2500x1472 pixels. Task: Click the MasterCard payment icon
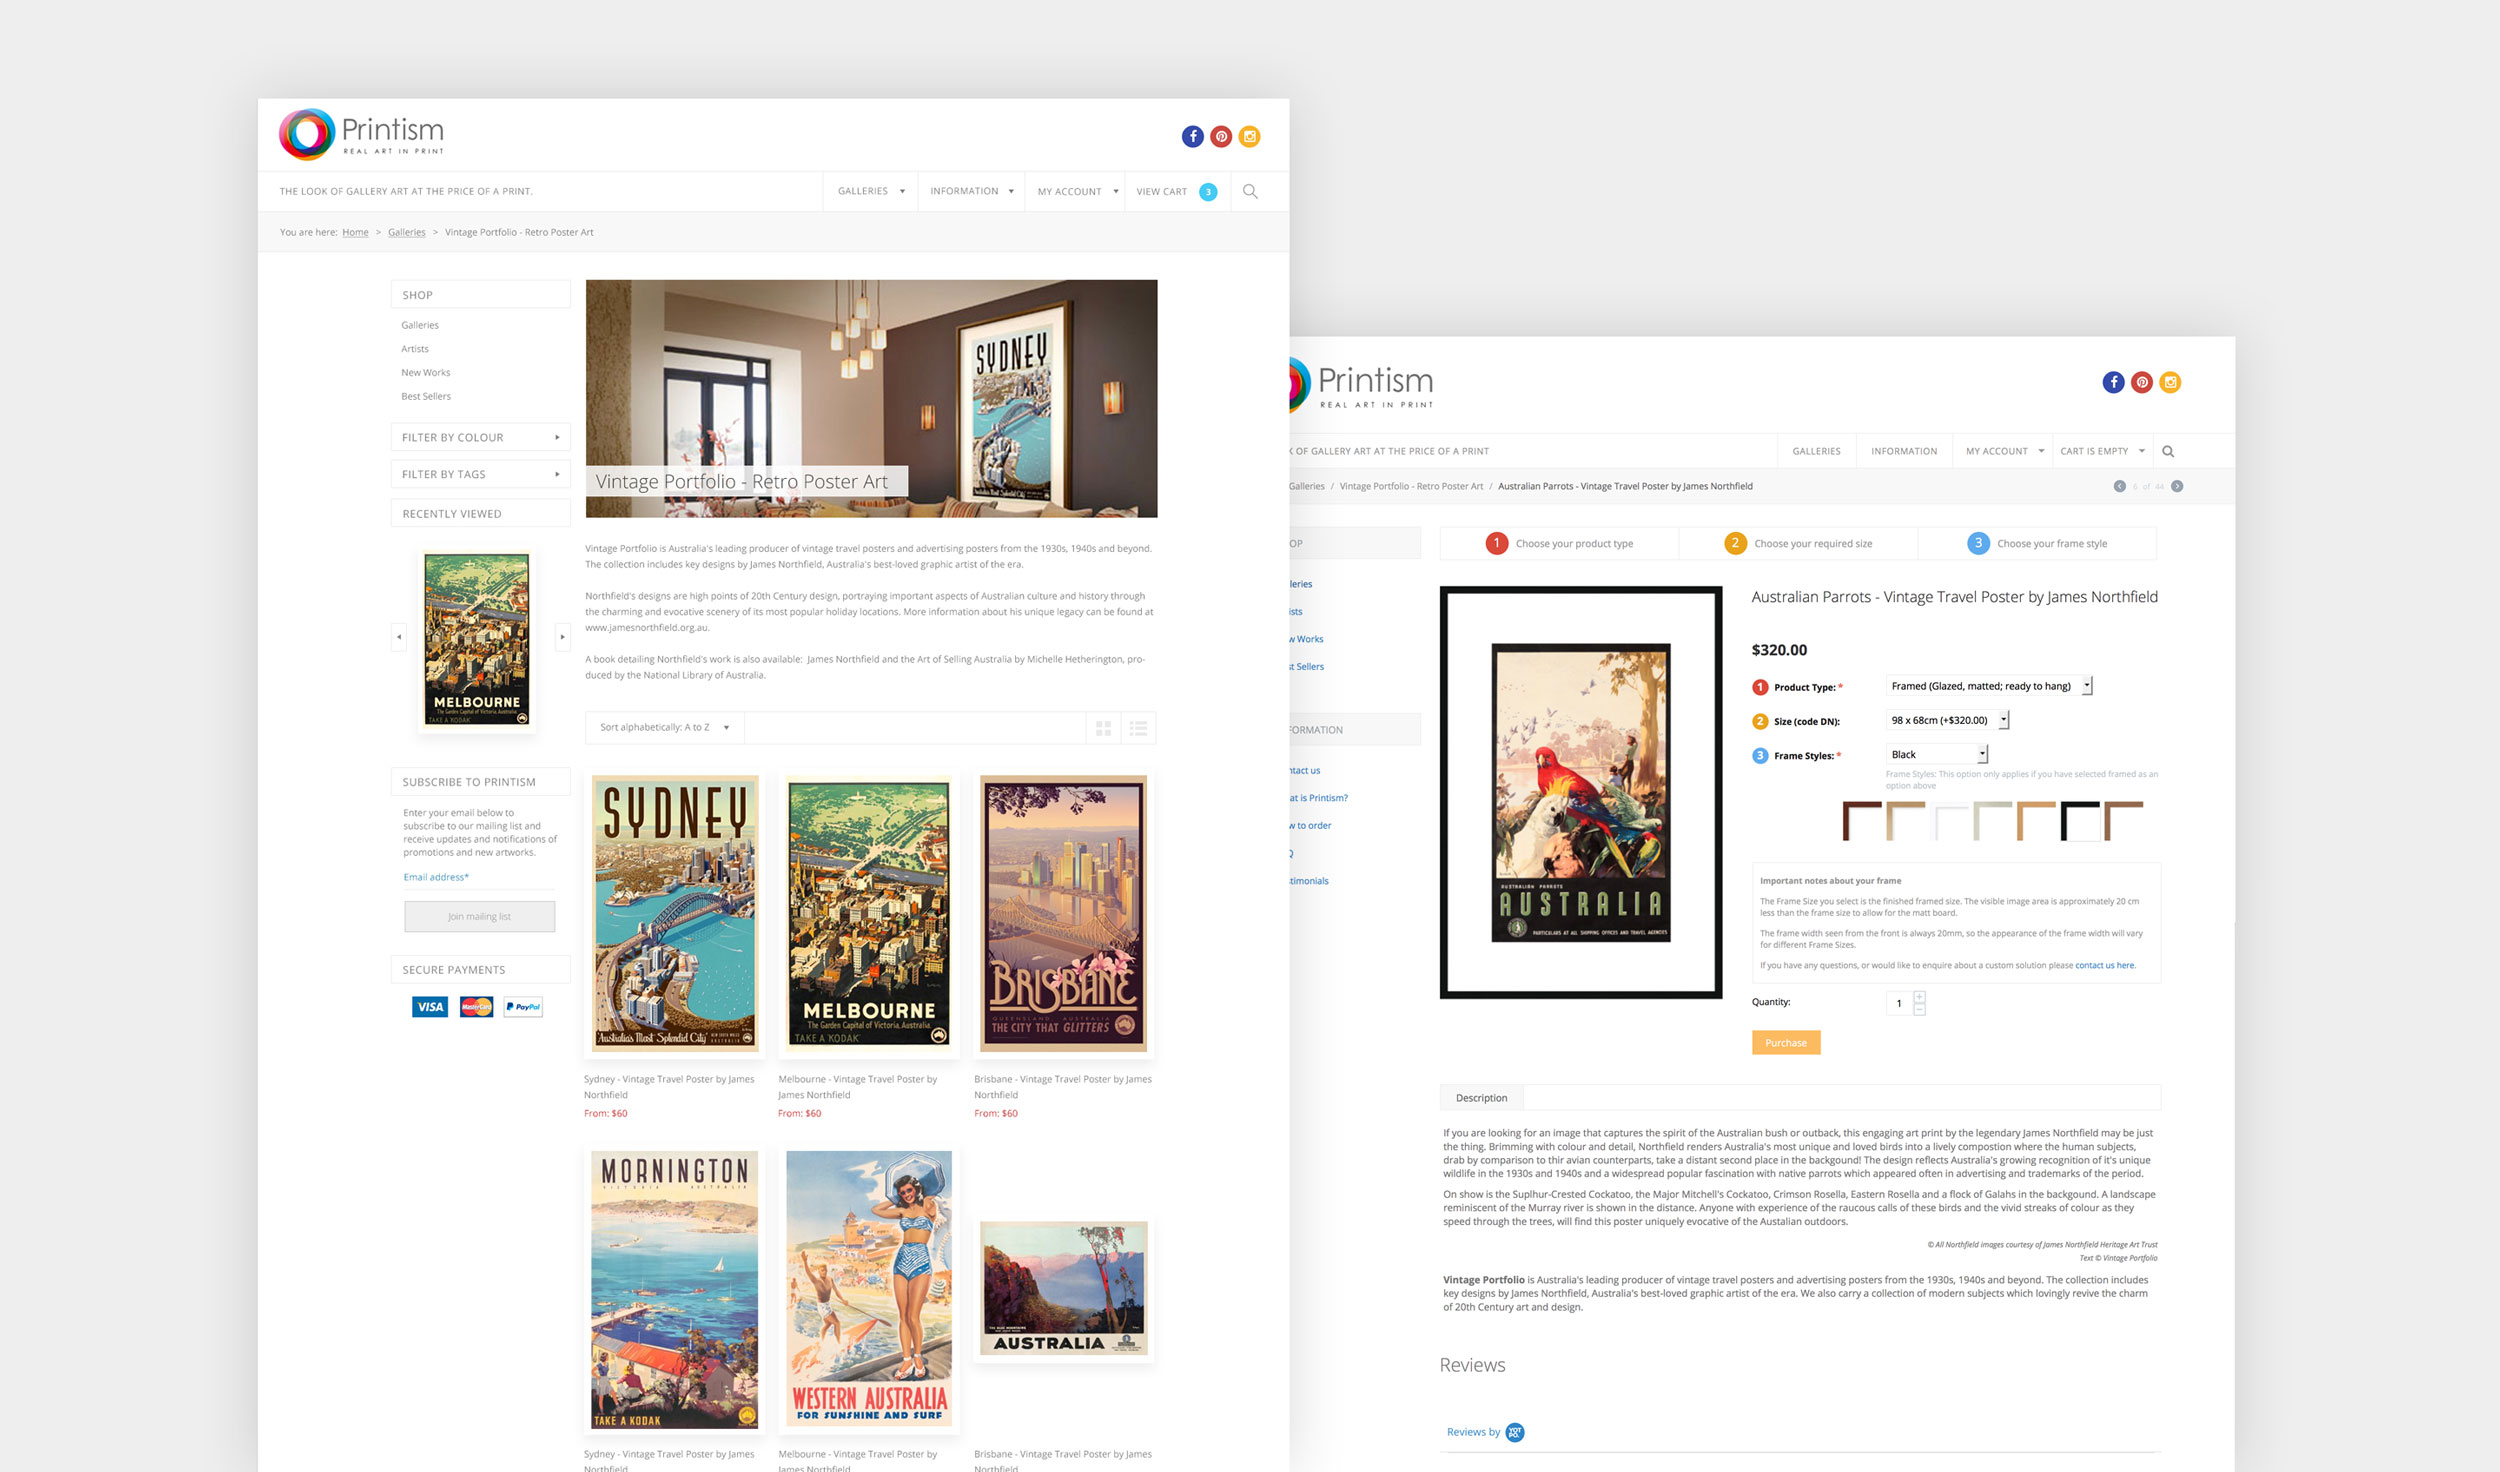tap(476, 1007)
